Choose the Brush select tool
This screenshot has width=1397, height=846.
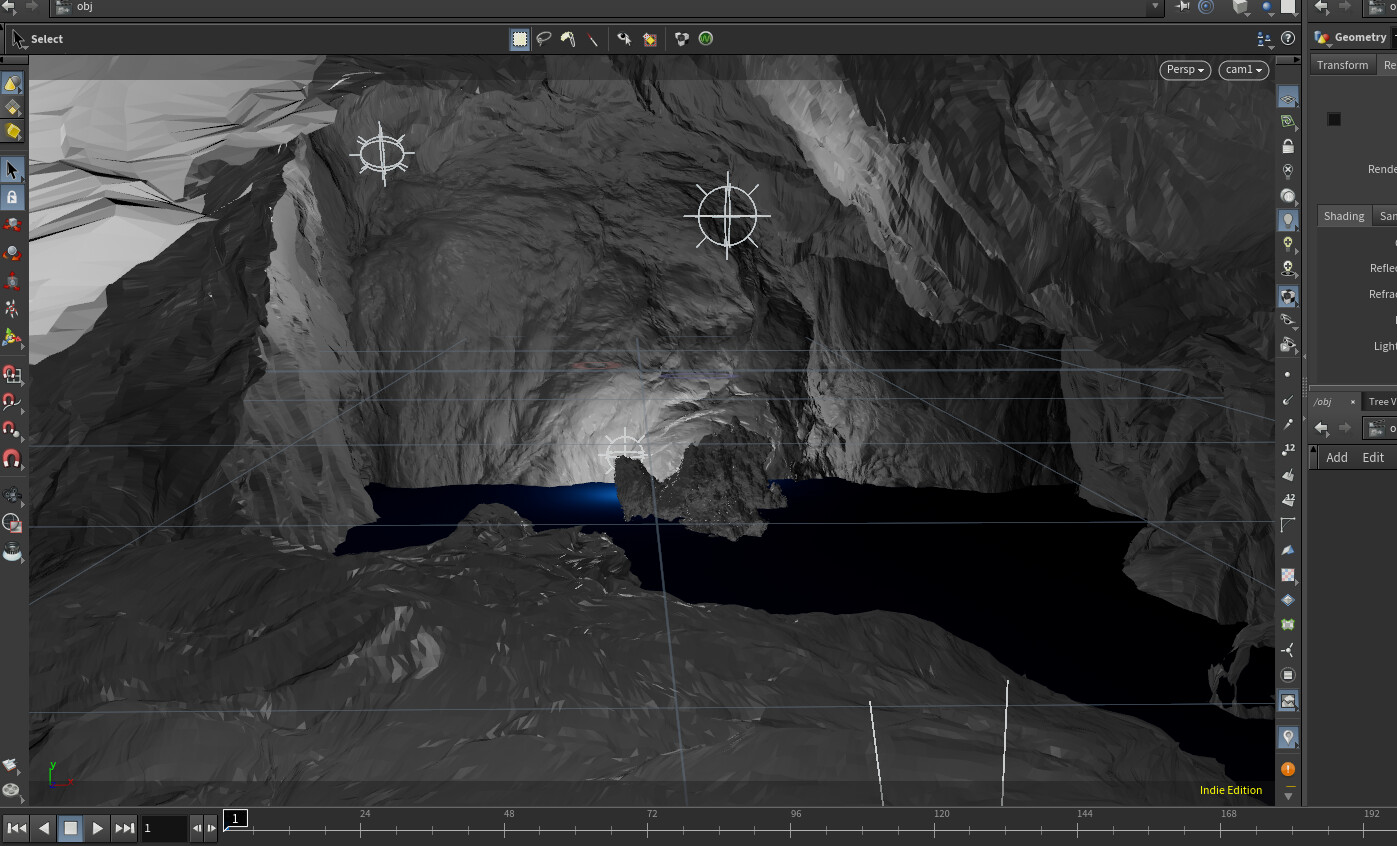(567, 39)
